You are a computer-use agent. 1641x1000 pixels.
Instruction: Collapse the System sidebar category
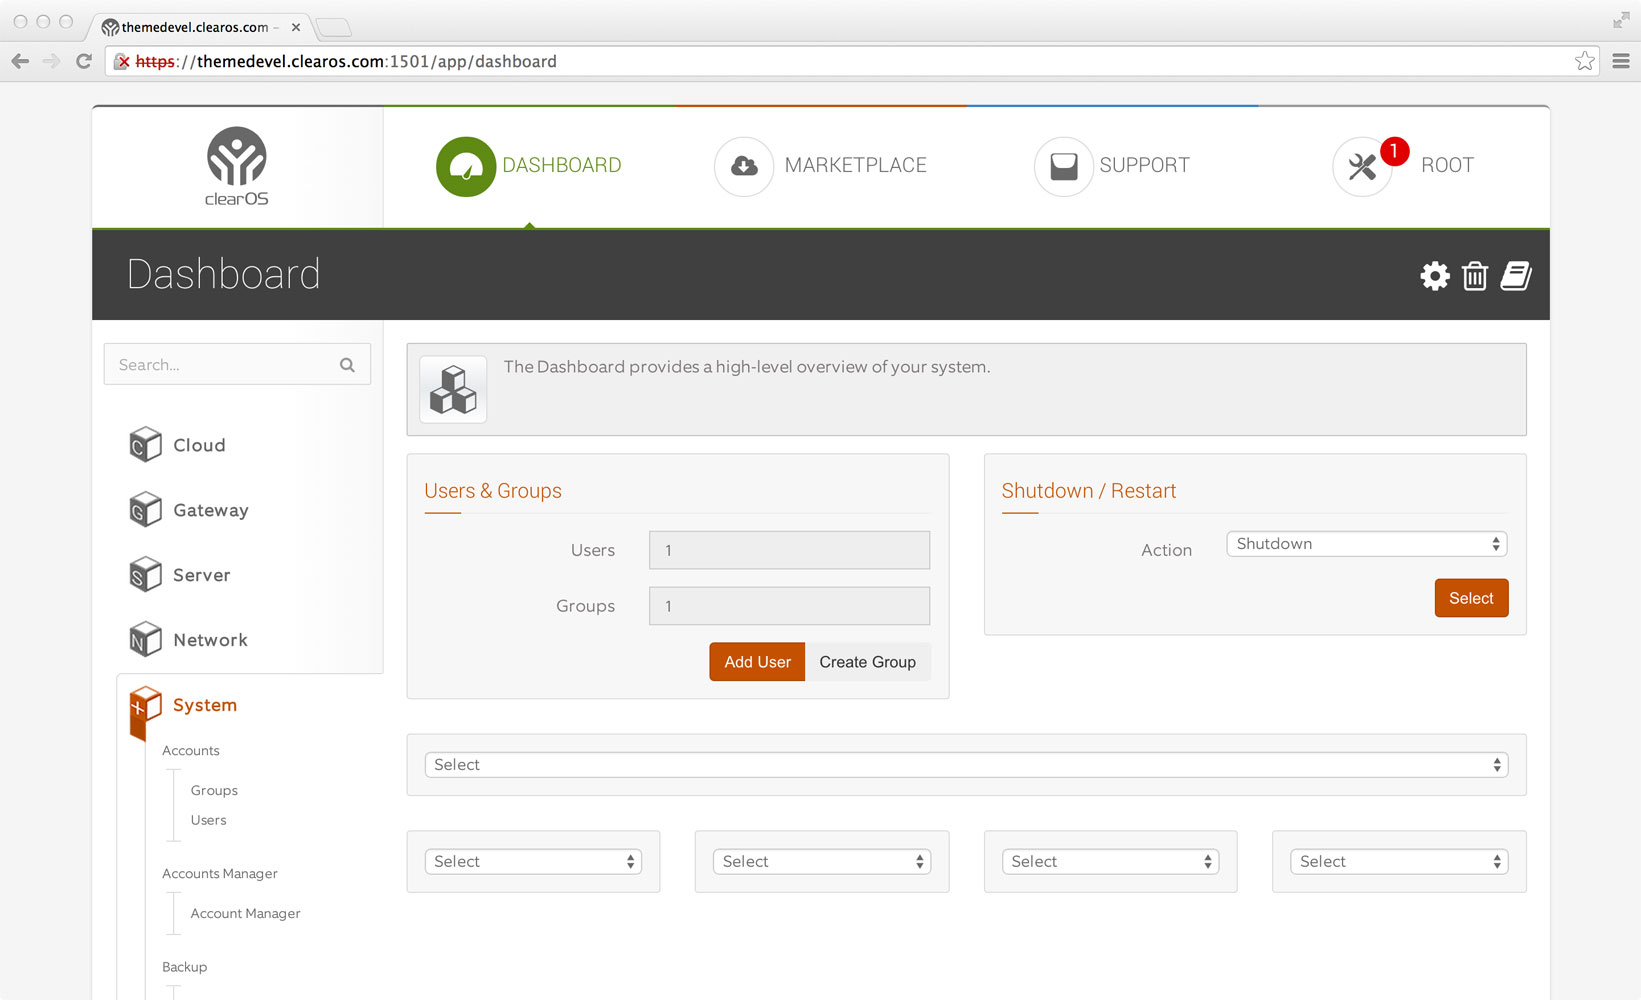coord(205,705)
